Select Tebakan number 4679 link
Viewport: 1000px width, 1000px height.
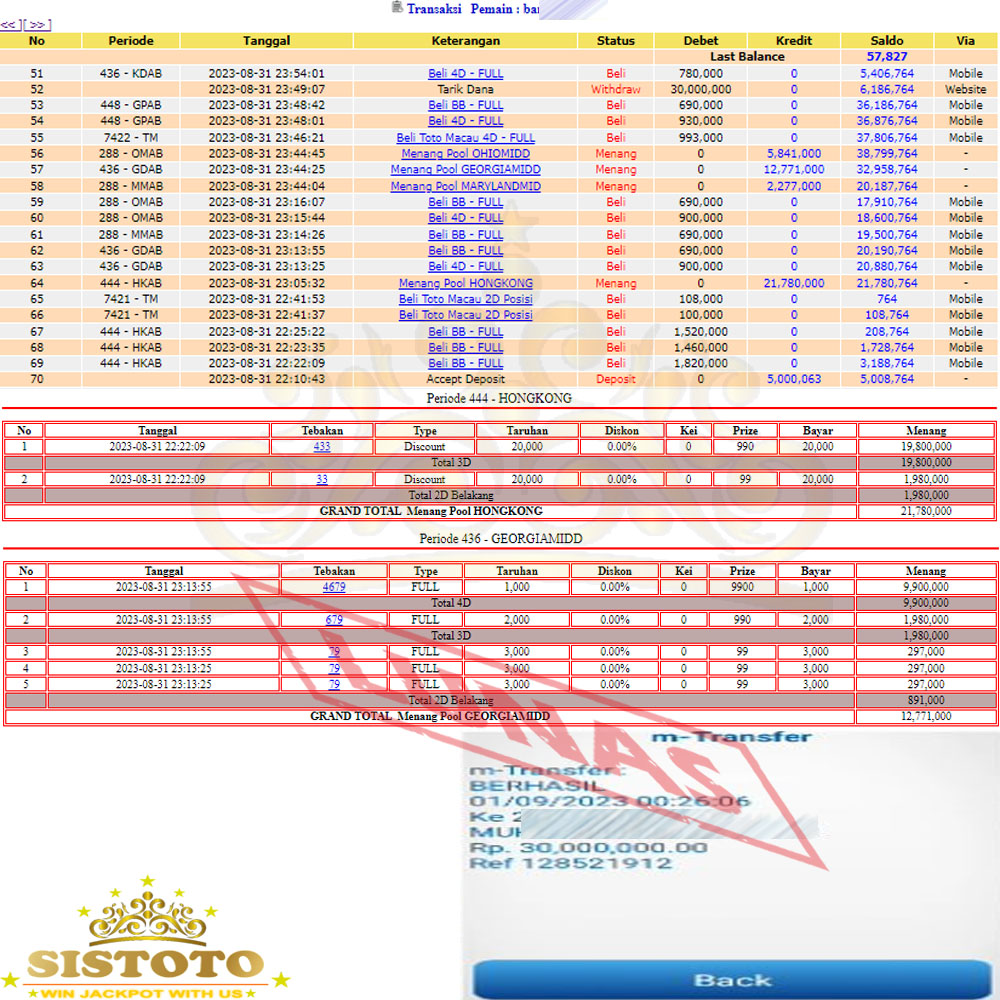(334, 587)
